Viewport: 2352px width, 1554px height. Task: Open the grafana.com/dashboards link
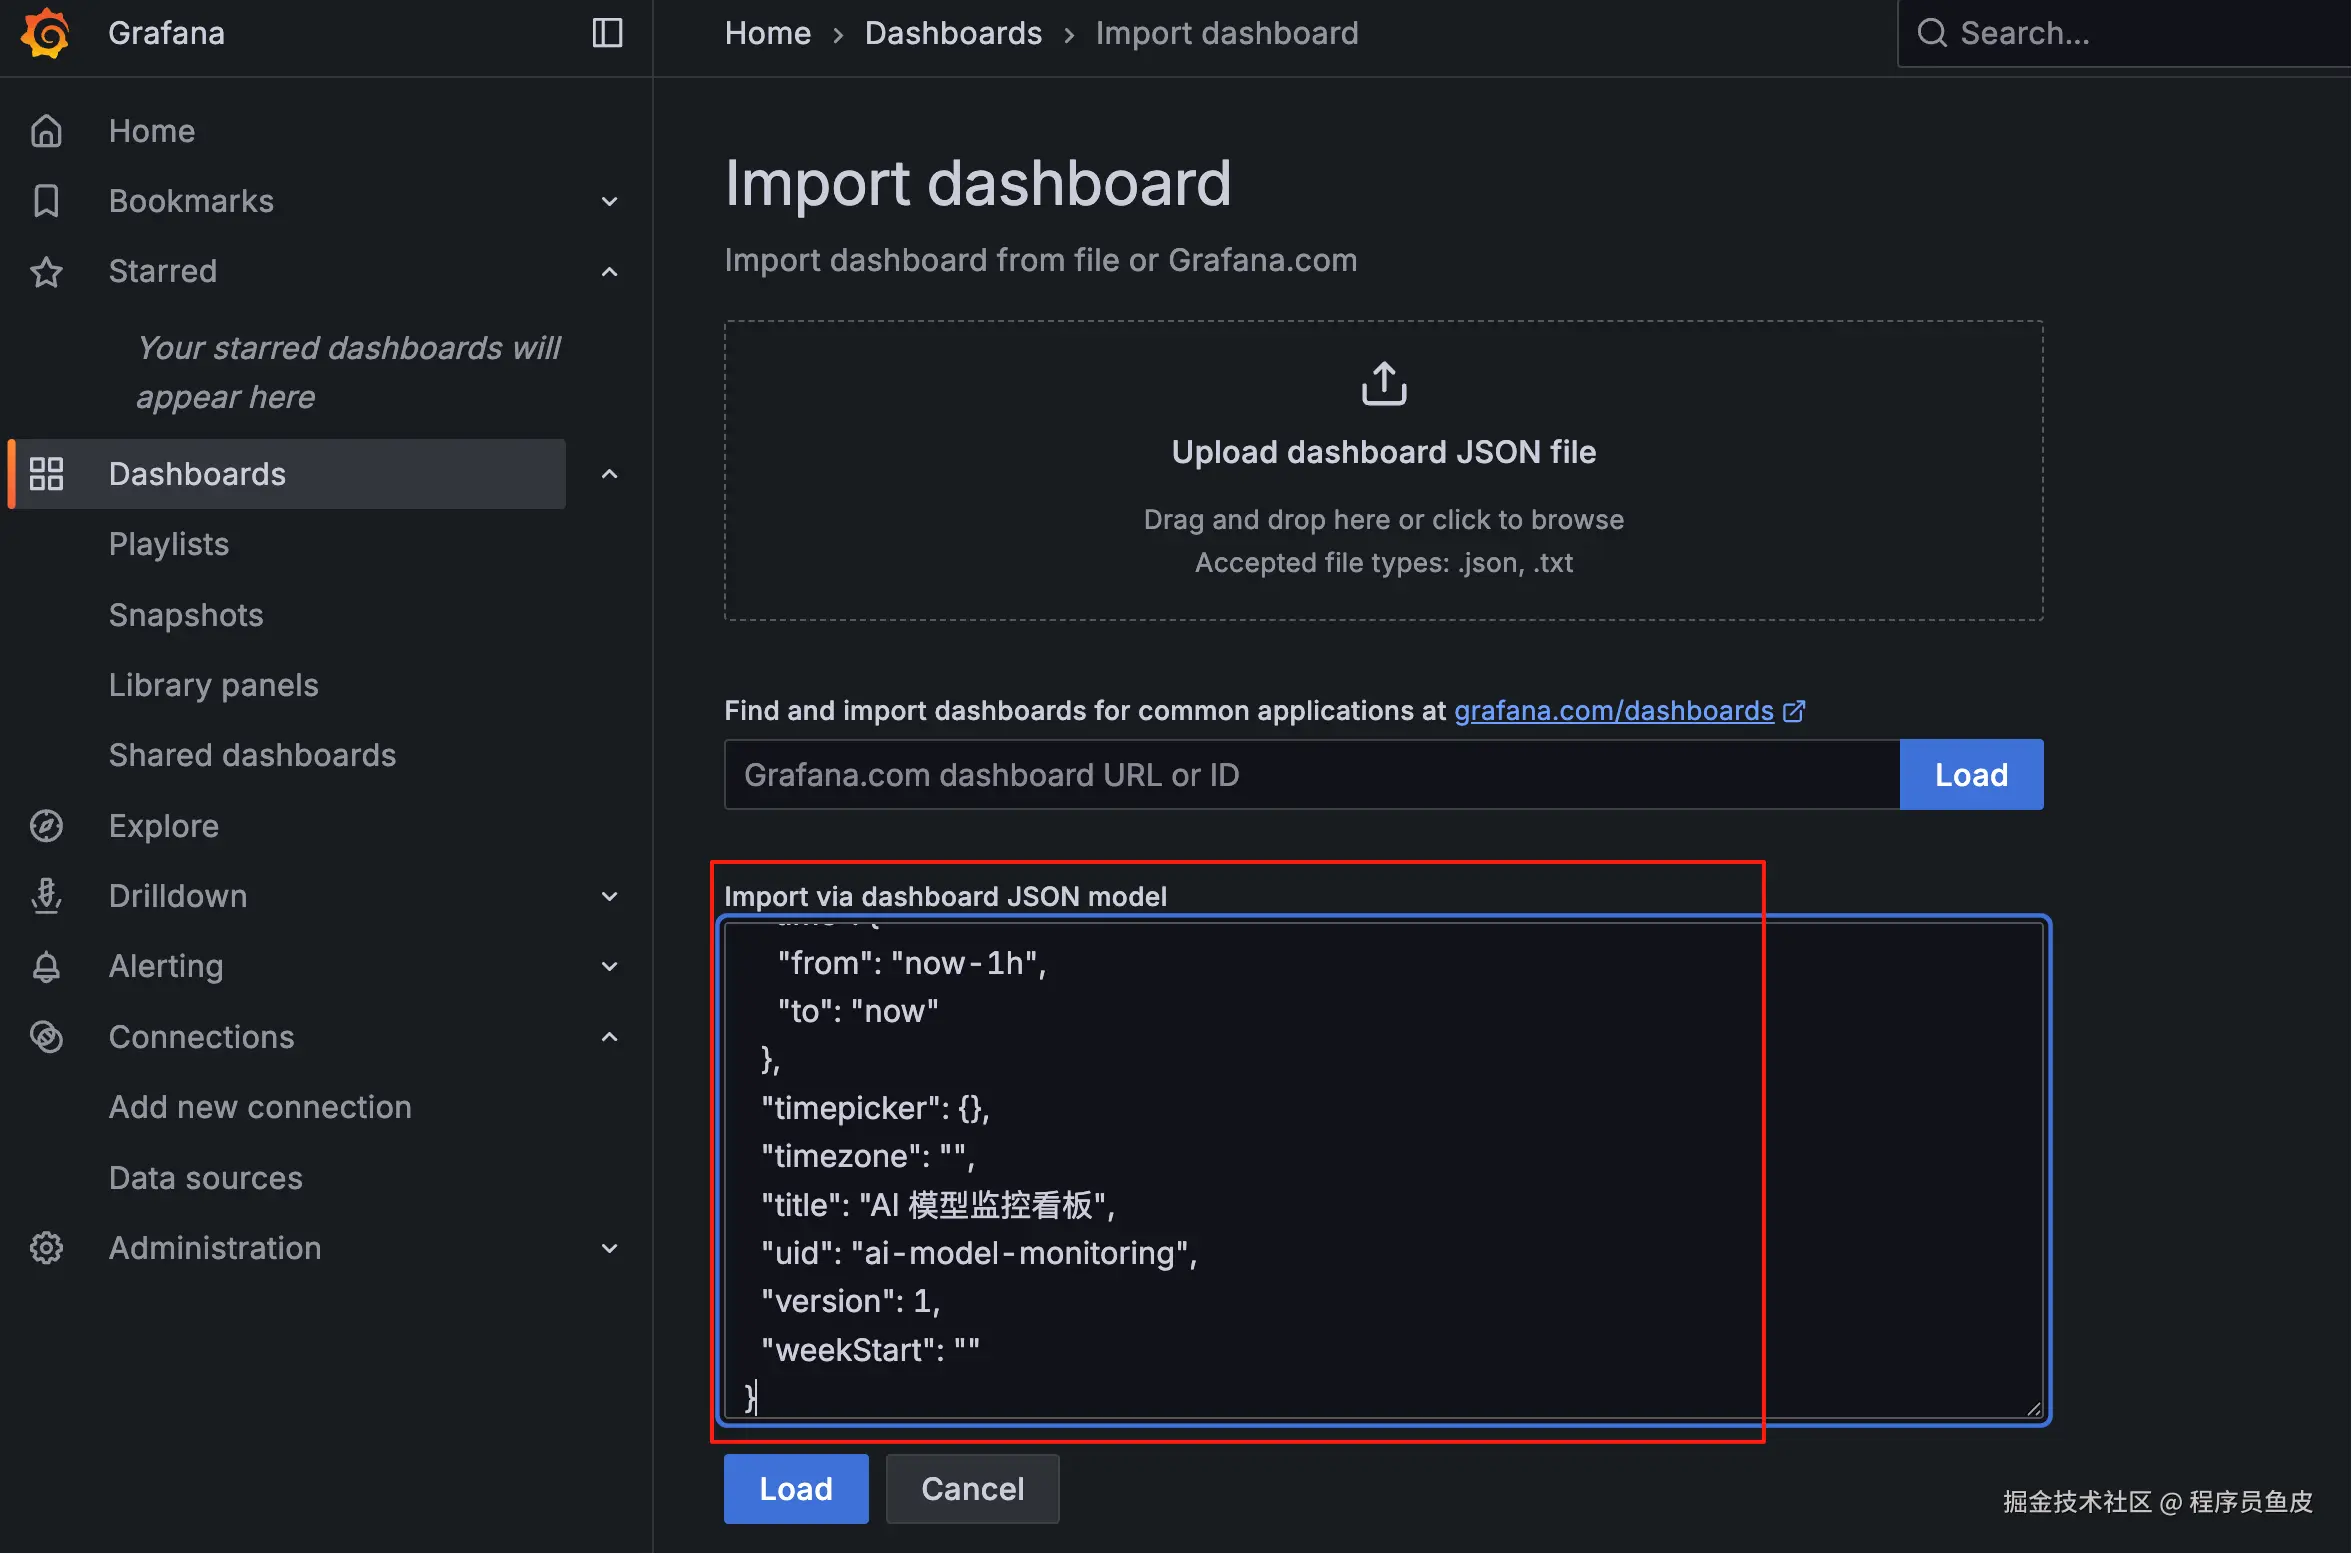[1613, 711]
